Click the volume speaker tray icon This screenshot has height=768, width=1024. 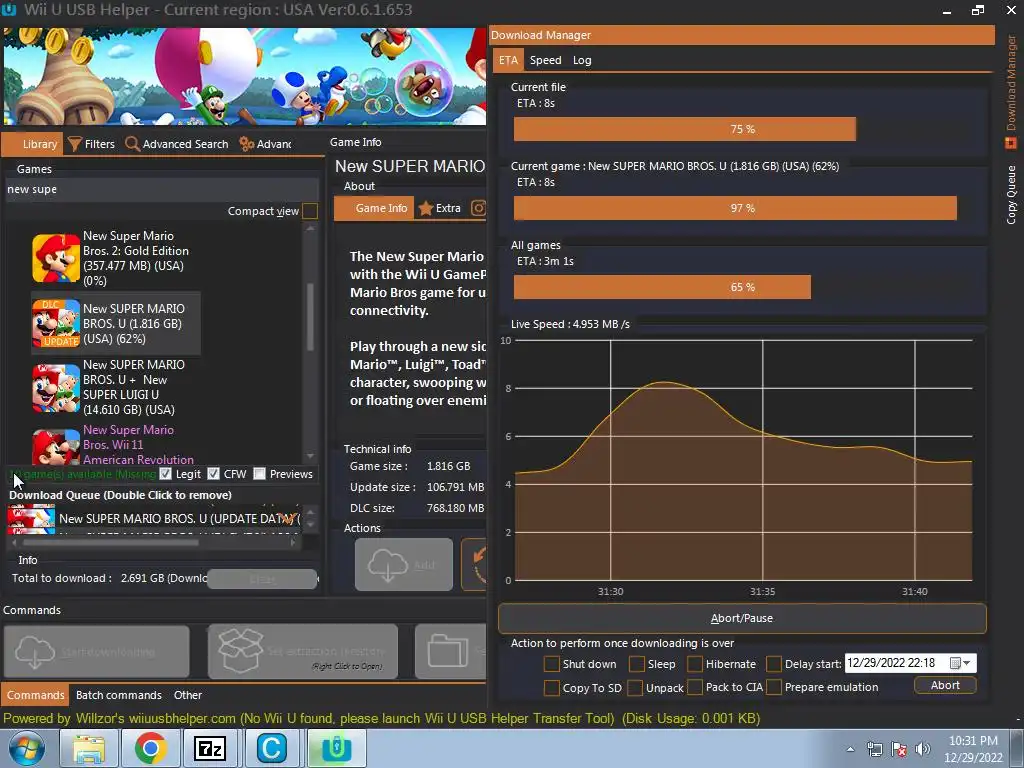coord(923,749)
